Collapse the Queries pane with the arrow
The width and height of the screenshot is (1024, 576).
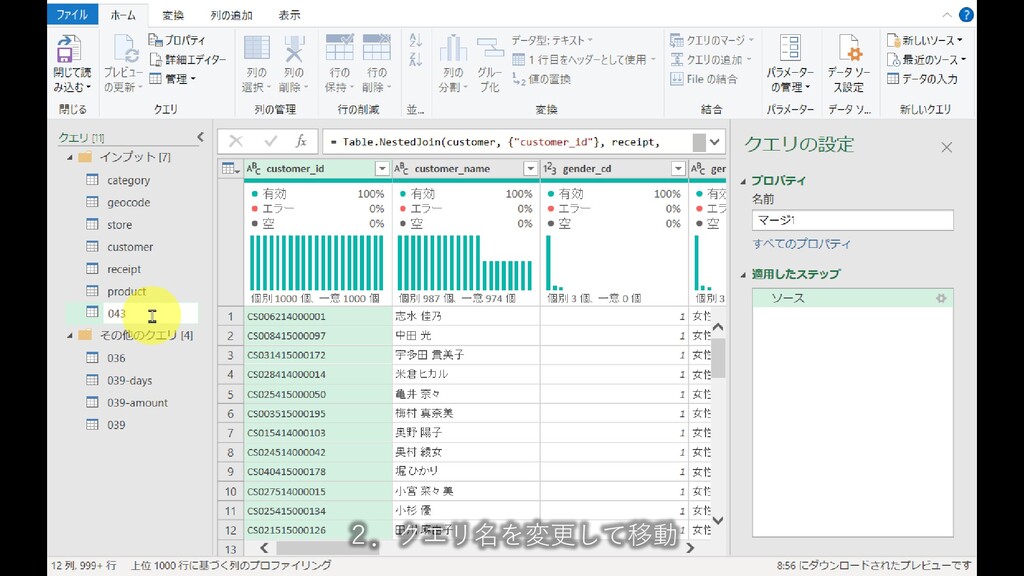(200, 137)
